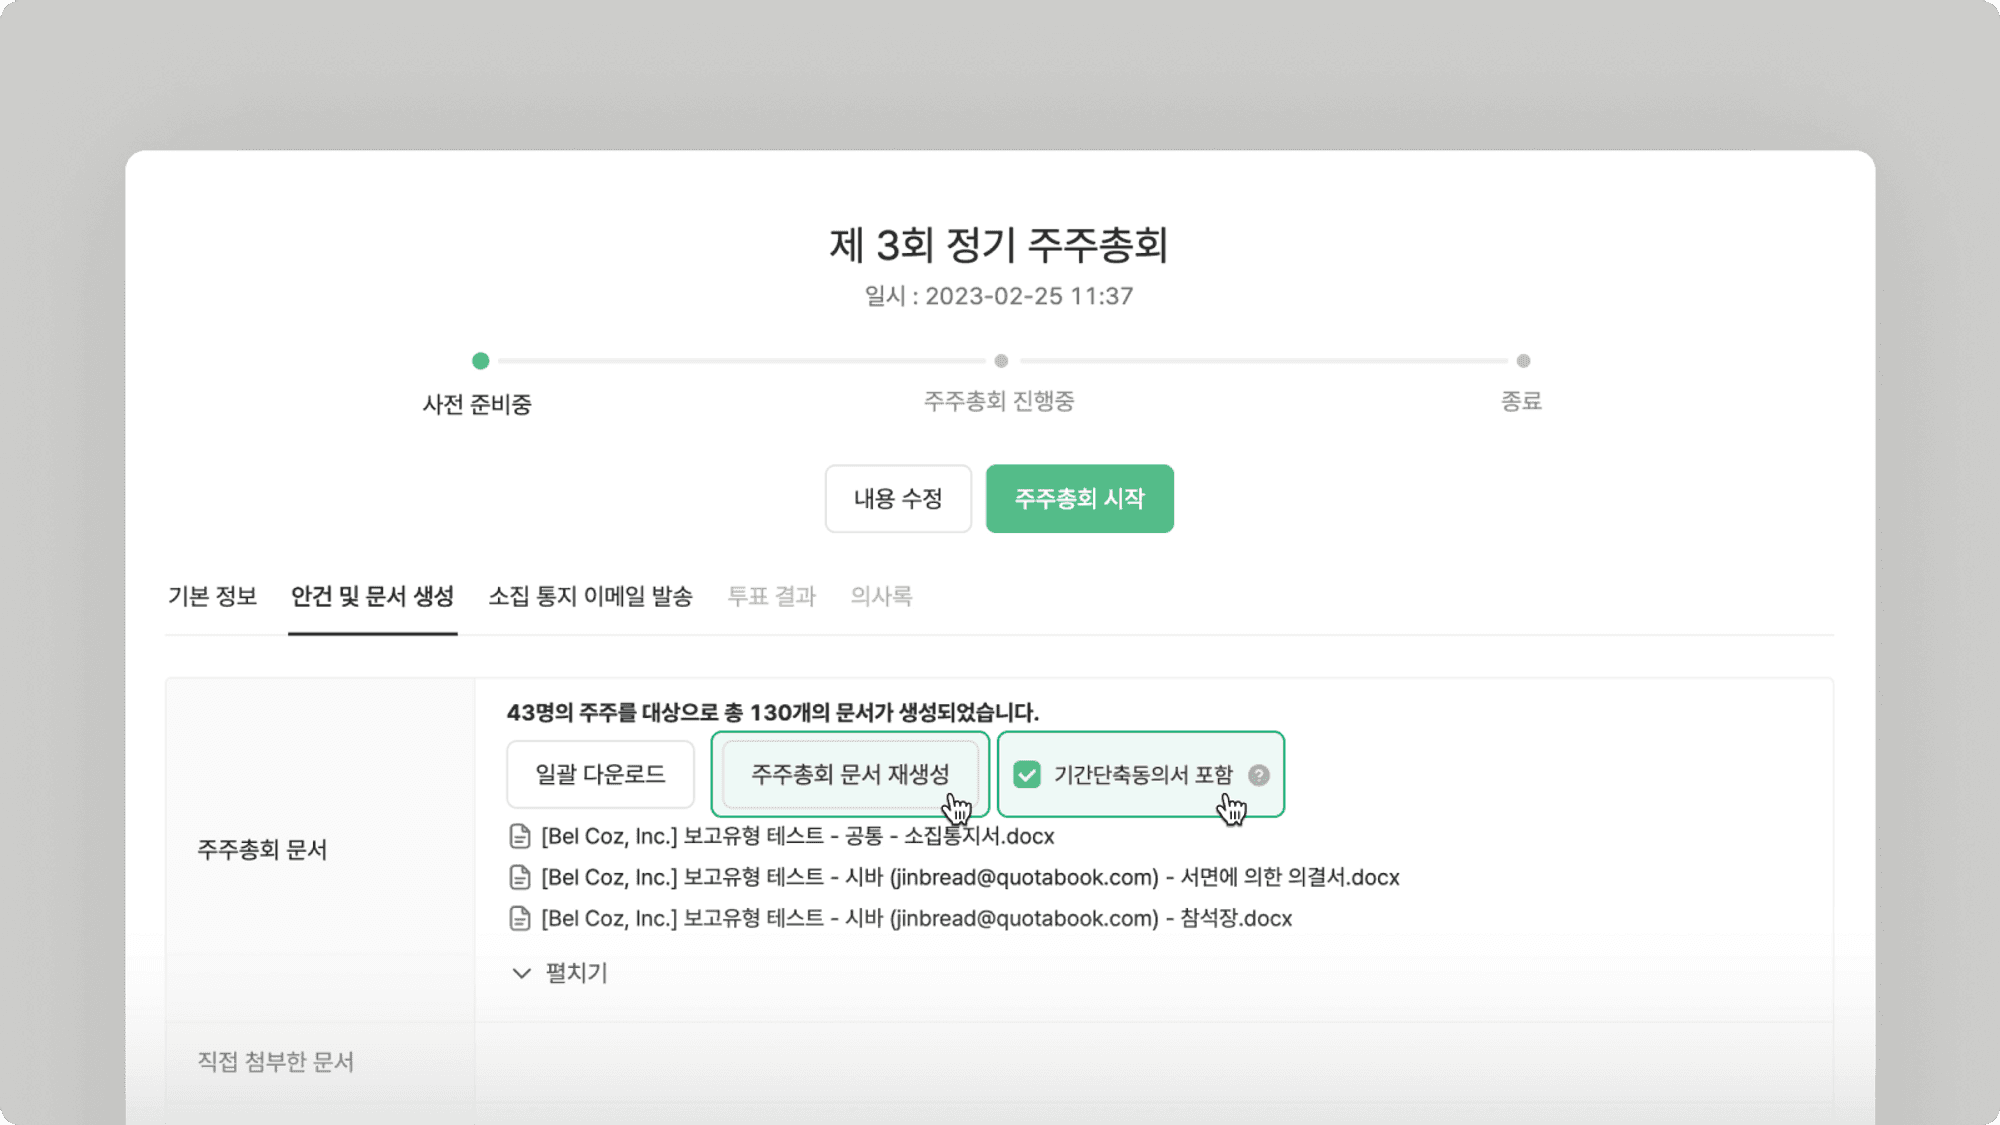Expand the 펼치기 document list

577,972
